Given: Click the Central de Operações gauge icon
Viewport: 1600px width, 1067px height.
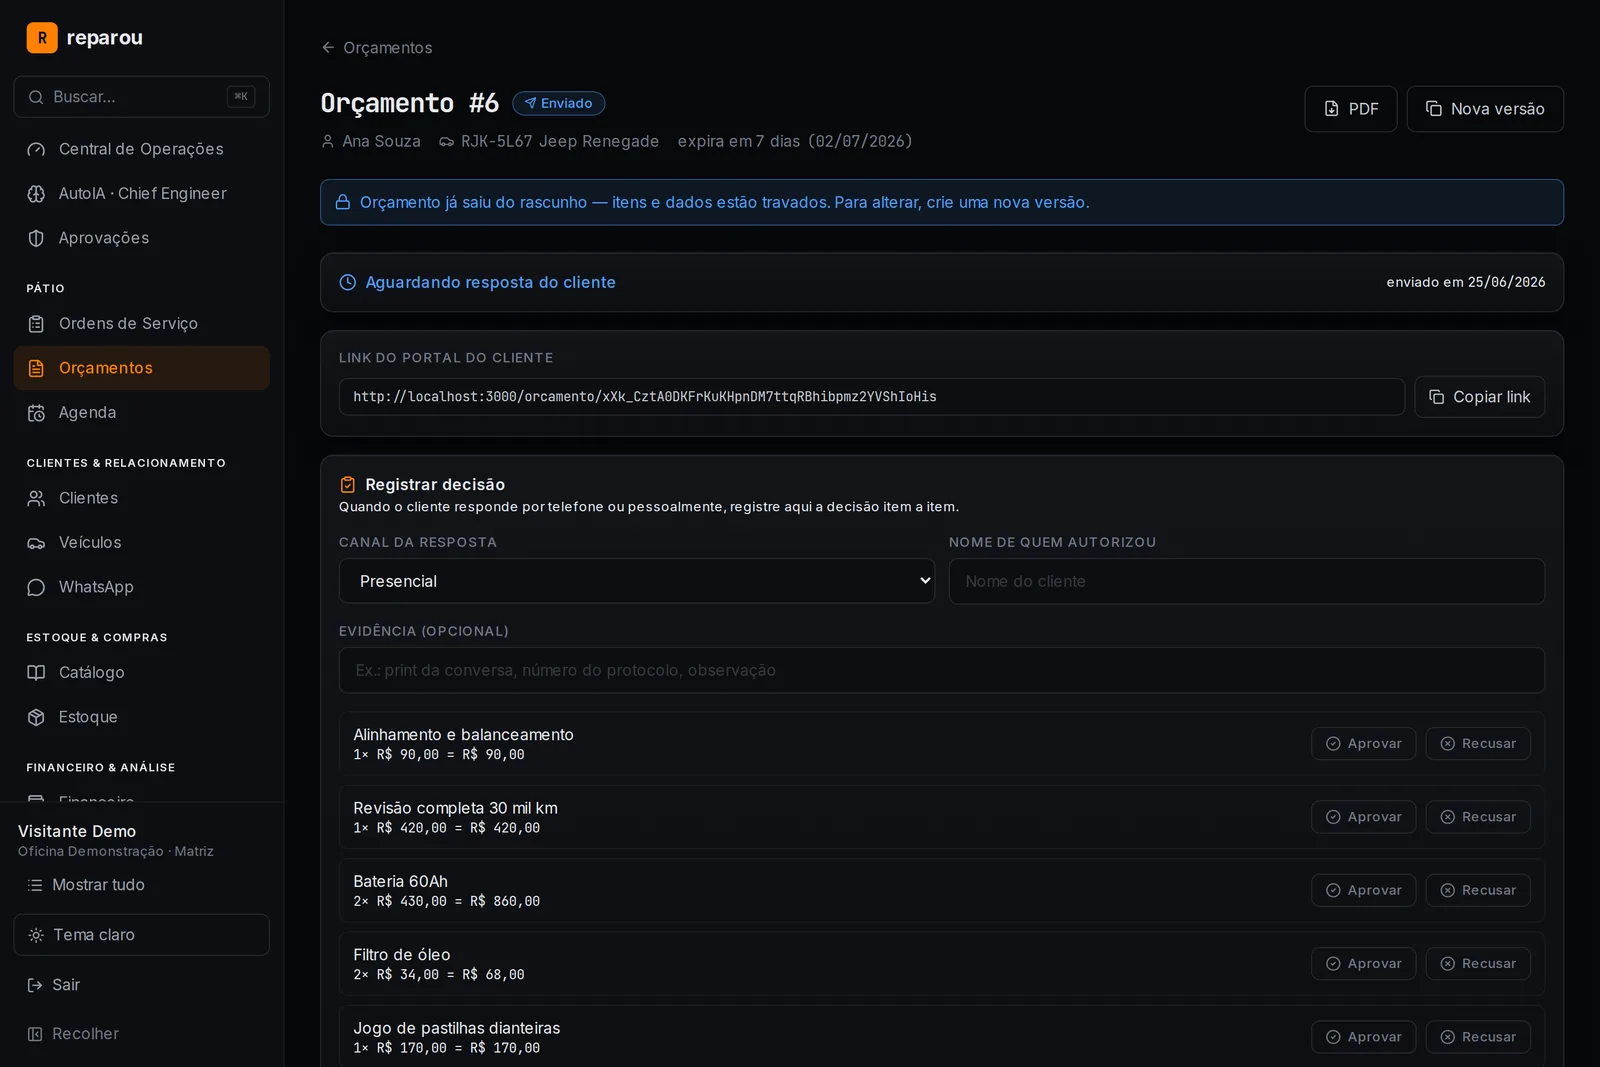Looking at the screenshot, I should coord(36,149).
